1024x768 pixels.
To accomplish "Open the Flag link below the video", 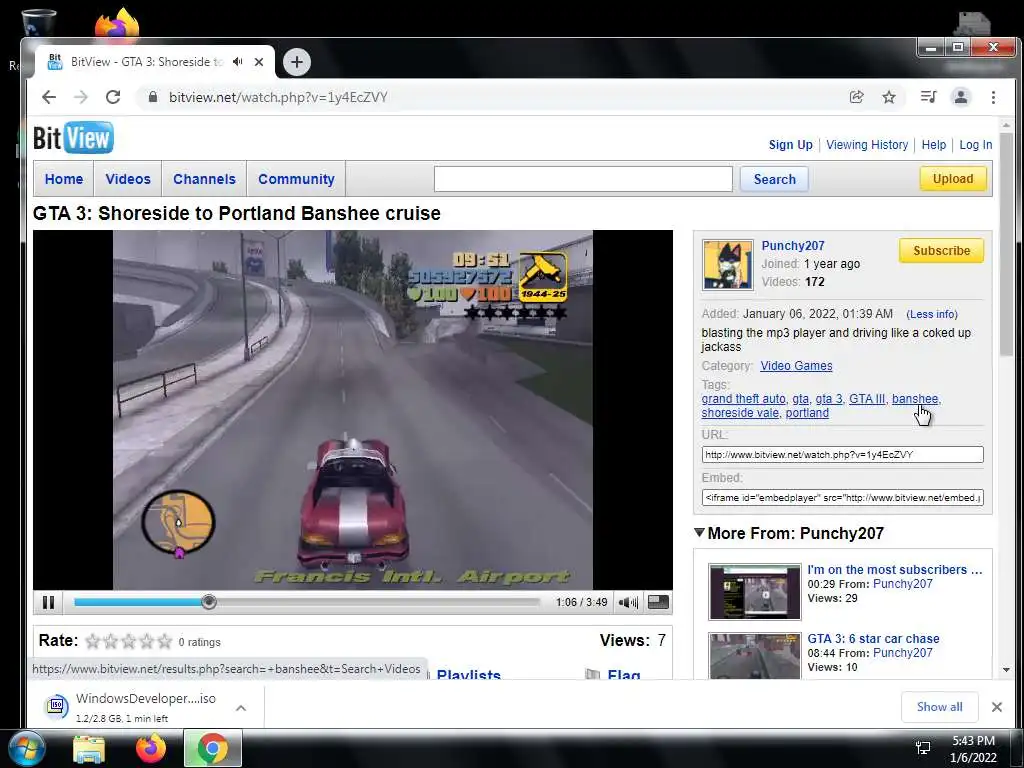I will pyautogui.click(x=624, y=675).
